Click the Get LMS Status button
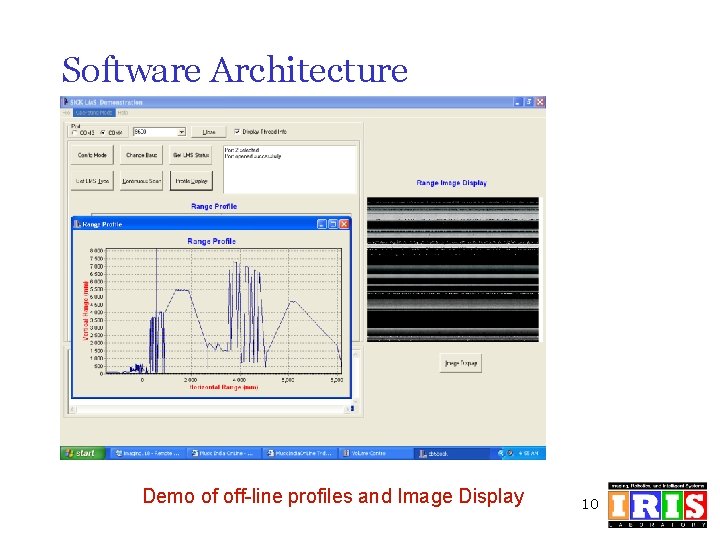 tap(191, 155)
